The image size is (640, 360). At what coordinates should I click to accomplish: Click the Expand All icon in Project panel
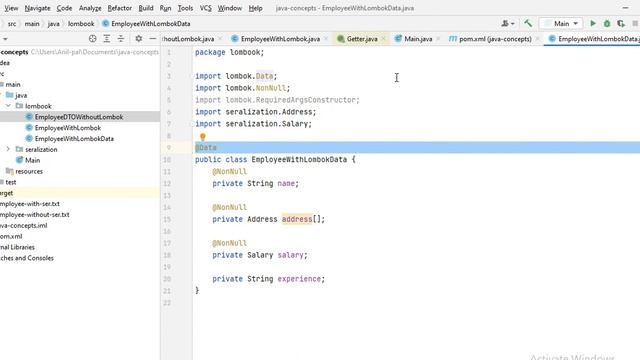[x=107, y=38]
